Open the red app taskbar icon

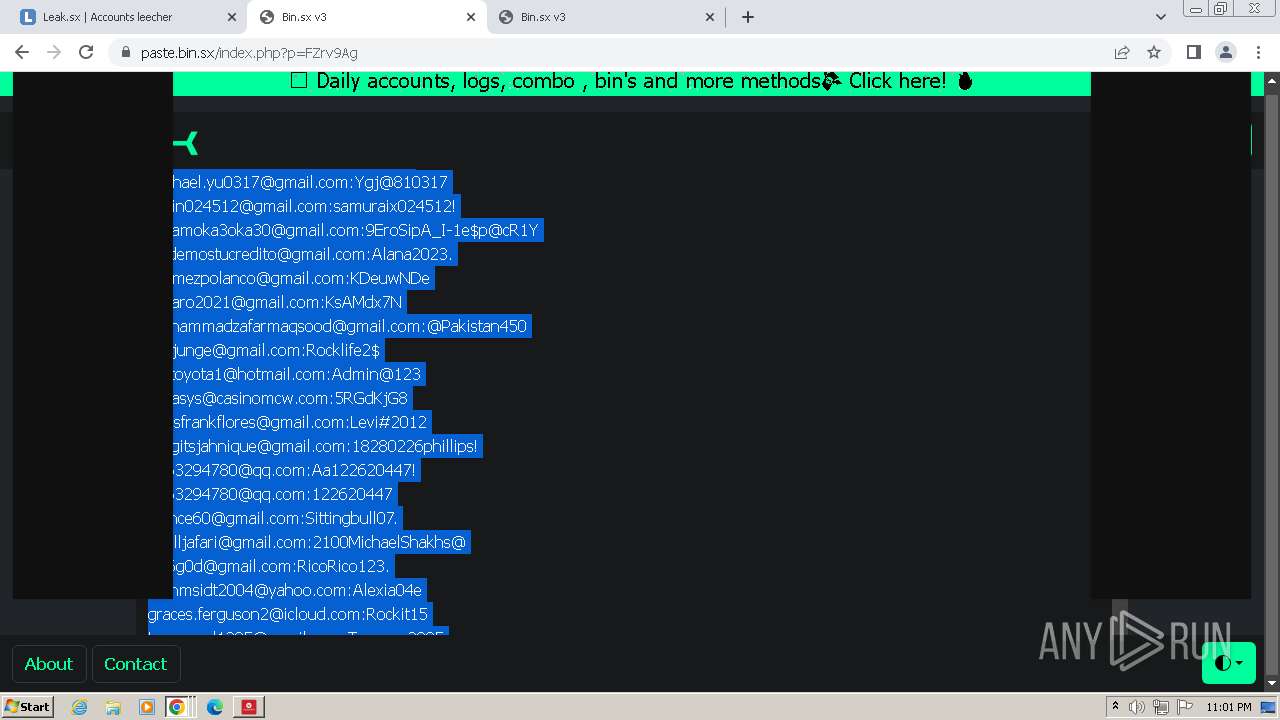pyautogui.click(x=249, y=707)
